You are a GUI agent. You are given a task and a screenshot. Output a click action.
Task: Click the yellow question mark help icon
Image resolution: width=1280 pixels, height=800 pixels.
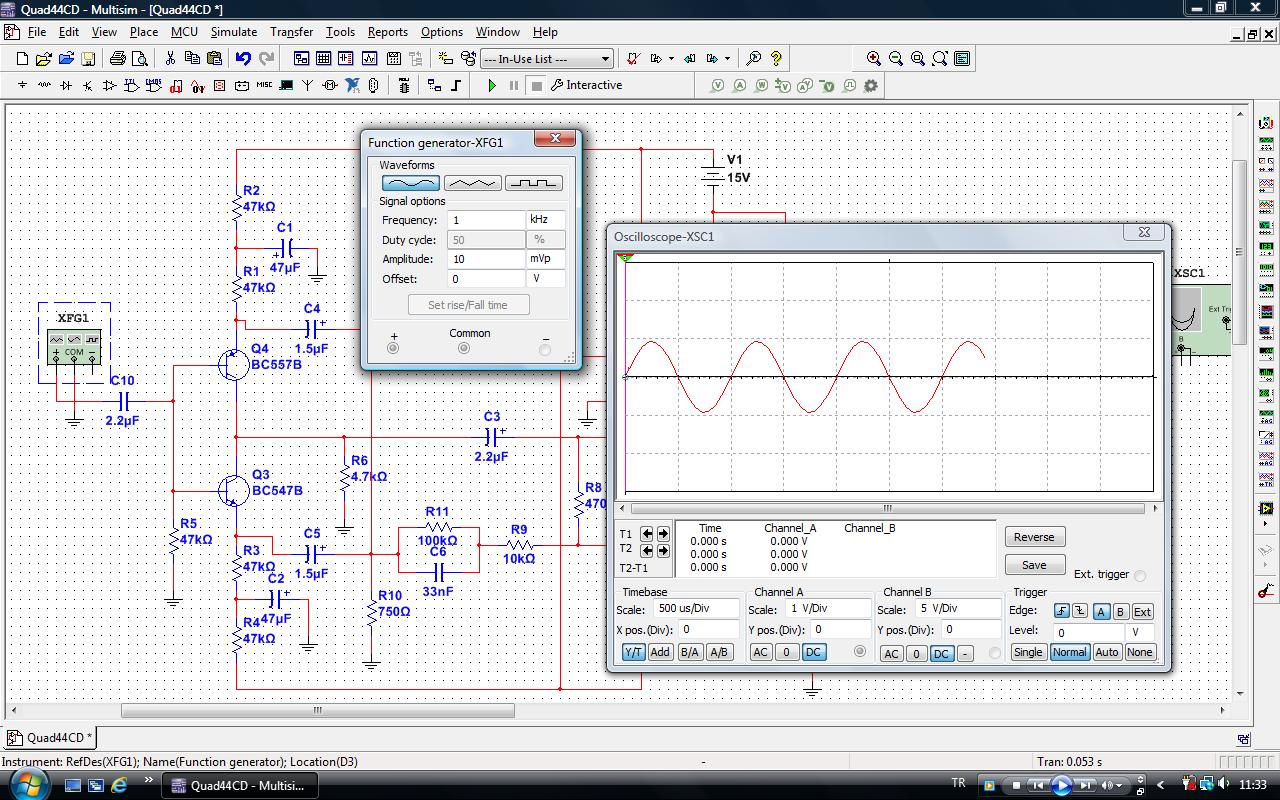tap(776, 59)
